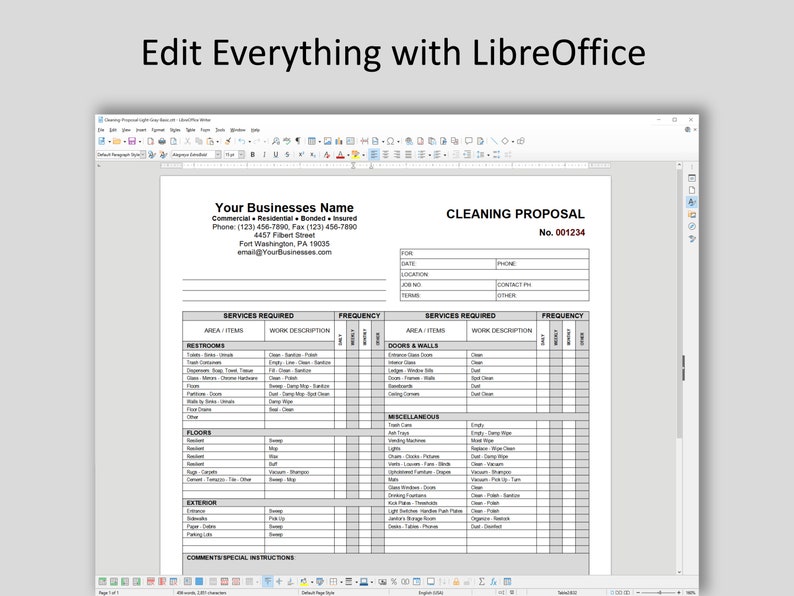Open the Page sidebar deck
This screenshot has height=596, width=794.
692,190
